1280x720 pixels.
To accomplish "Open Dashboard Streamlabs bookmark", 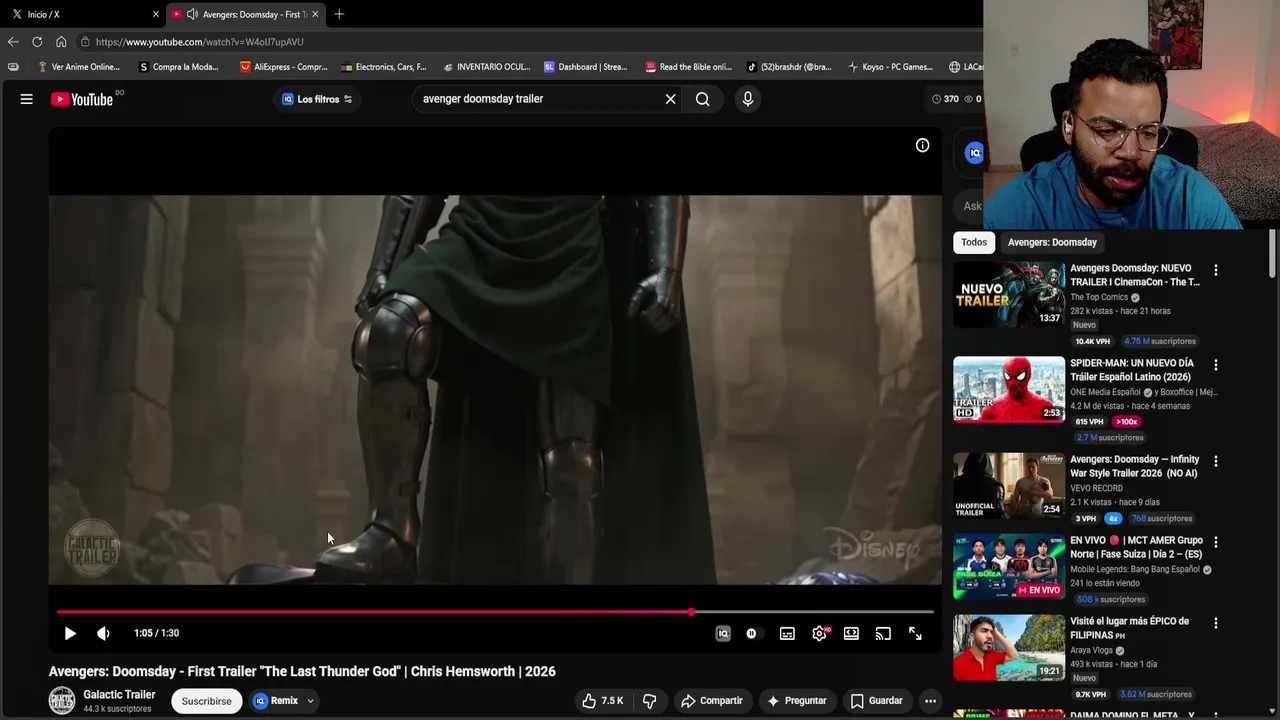I will click(x=585, y=67).
